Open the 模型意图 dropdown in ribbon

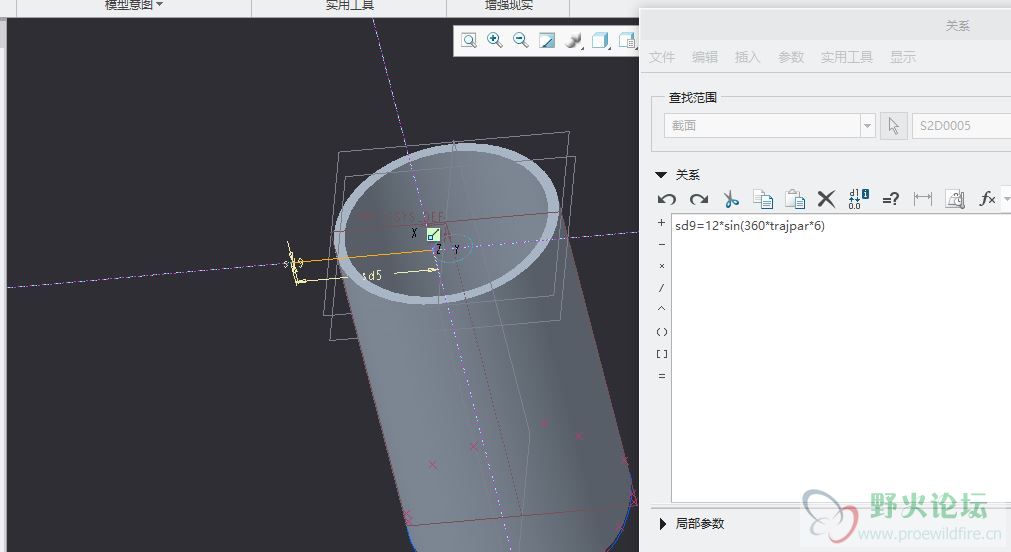[x=133, y=5]
